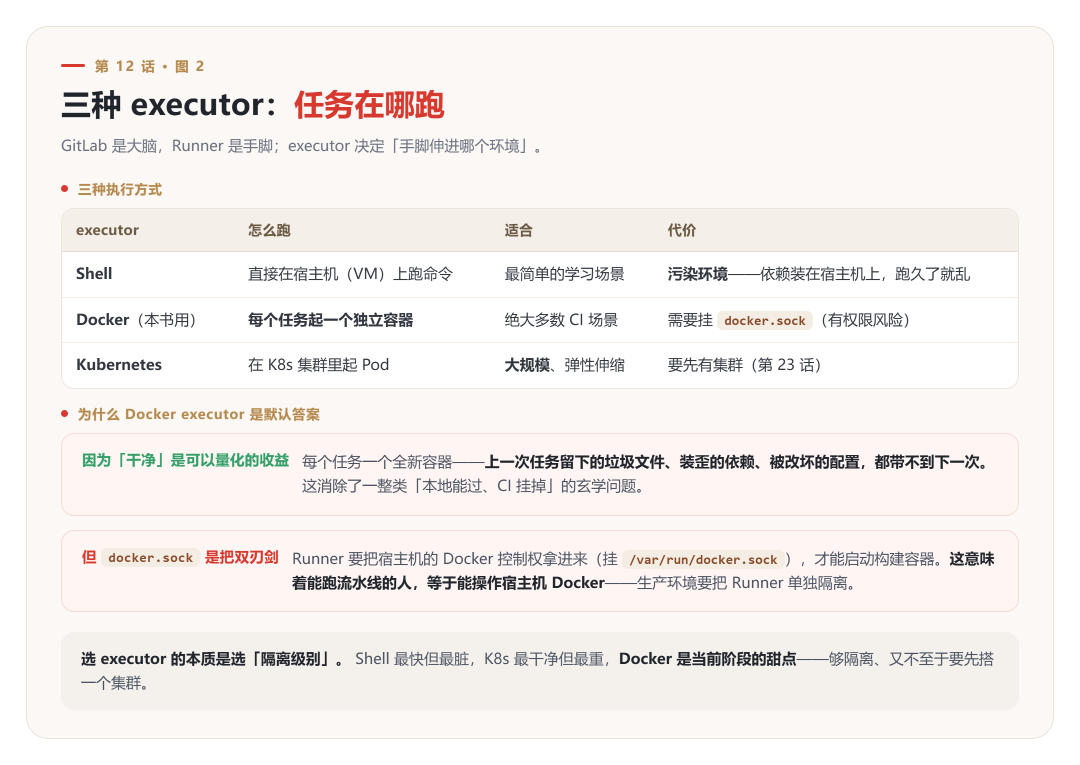Screen dimensions: 1080x765
Task: Click the cell '每个任务起一个独立容器'
Action: 331,319
